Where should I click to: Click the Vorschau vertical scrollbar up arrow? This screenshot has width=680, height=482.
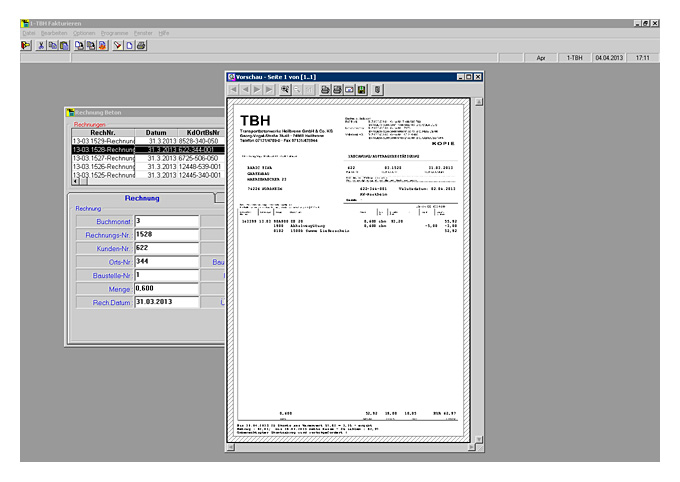coord(479,102)
